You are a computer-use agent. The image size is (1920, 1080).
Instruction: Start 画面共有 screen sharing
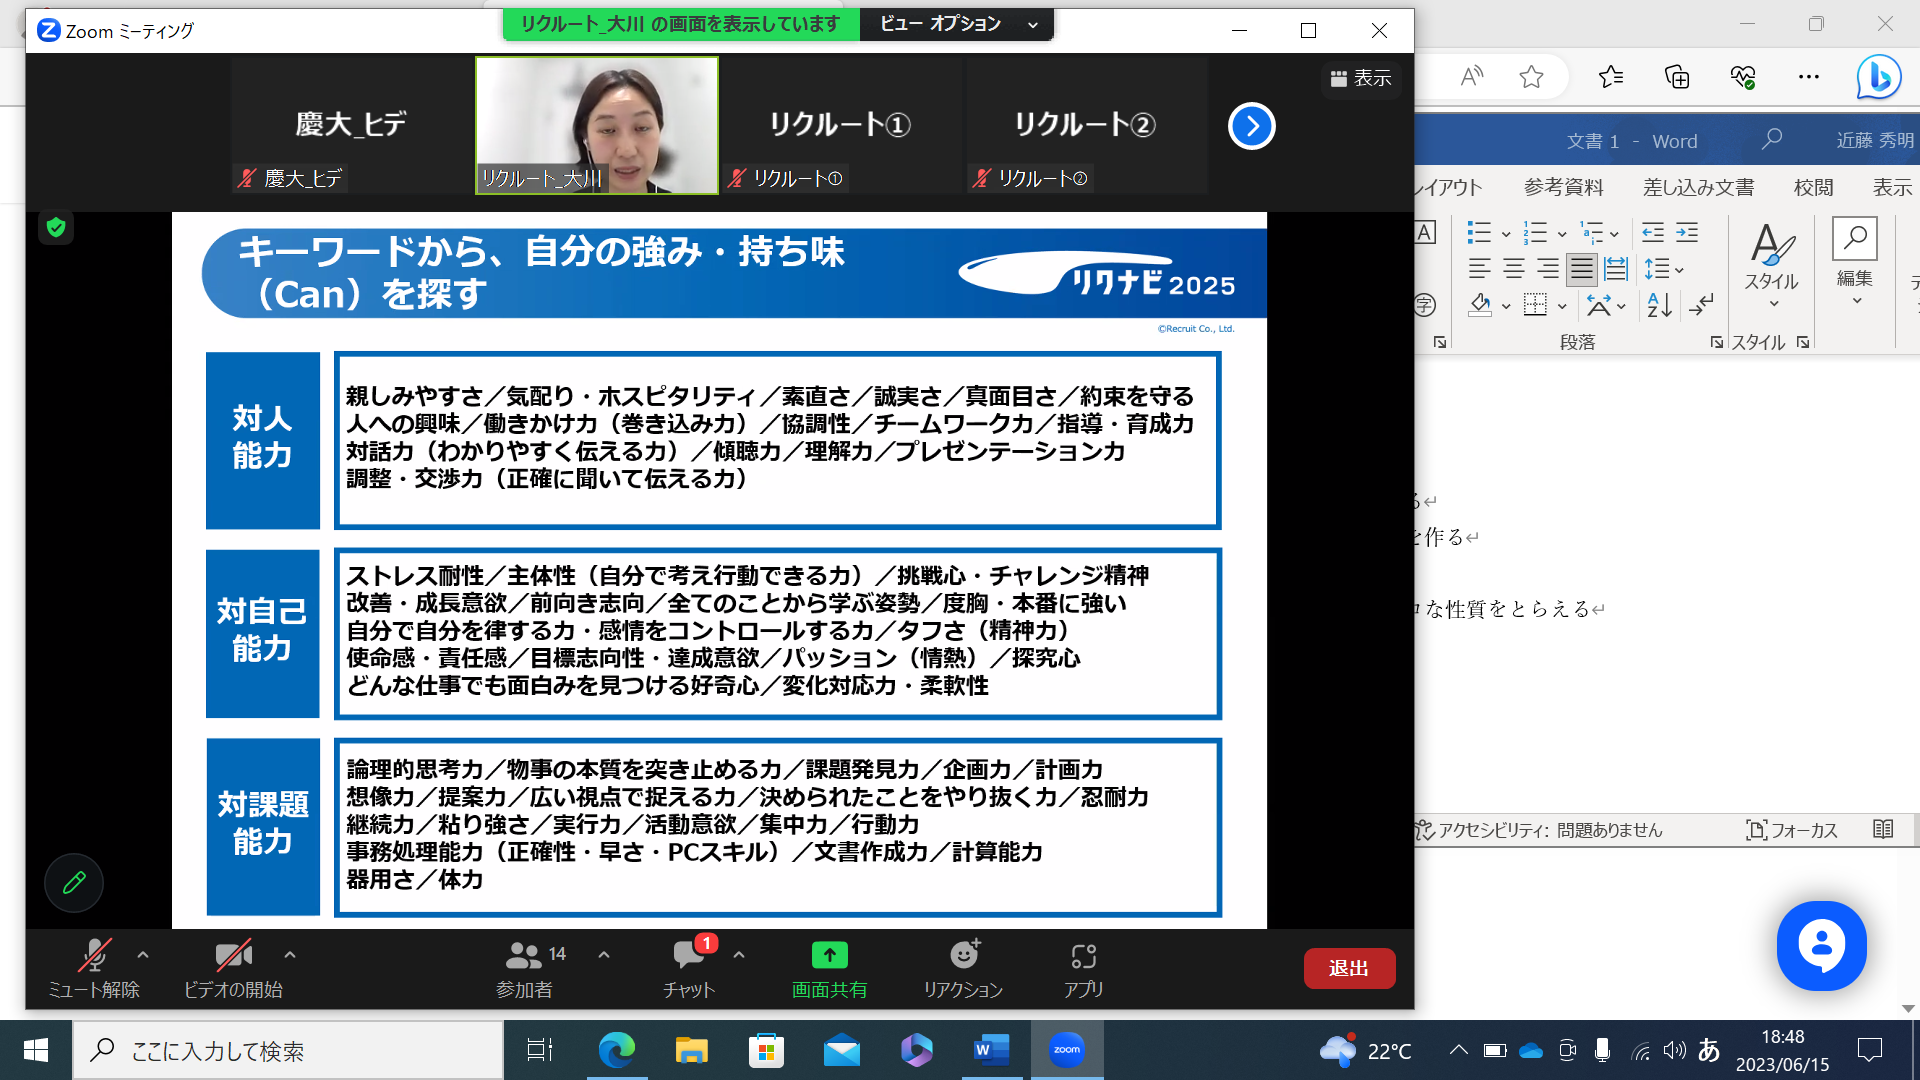[x=828, y=968]
